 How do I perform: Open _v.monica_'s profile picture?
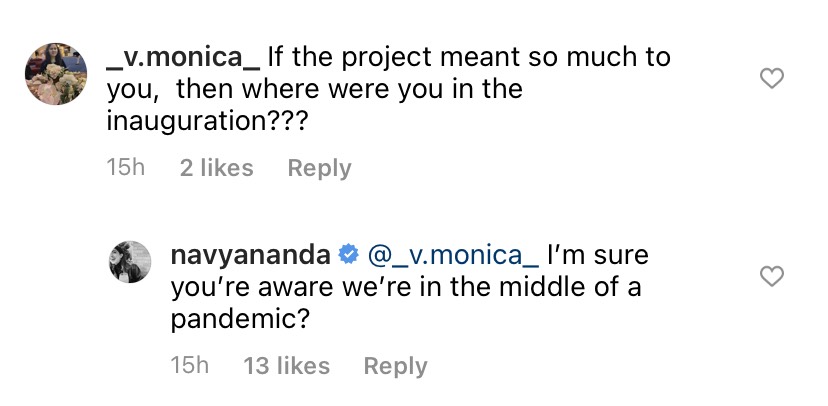coord(55,74)
